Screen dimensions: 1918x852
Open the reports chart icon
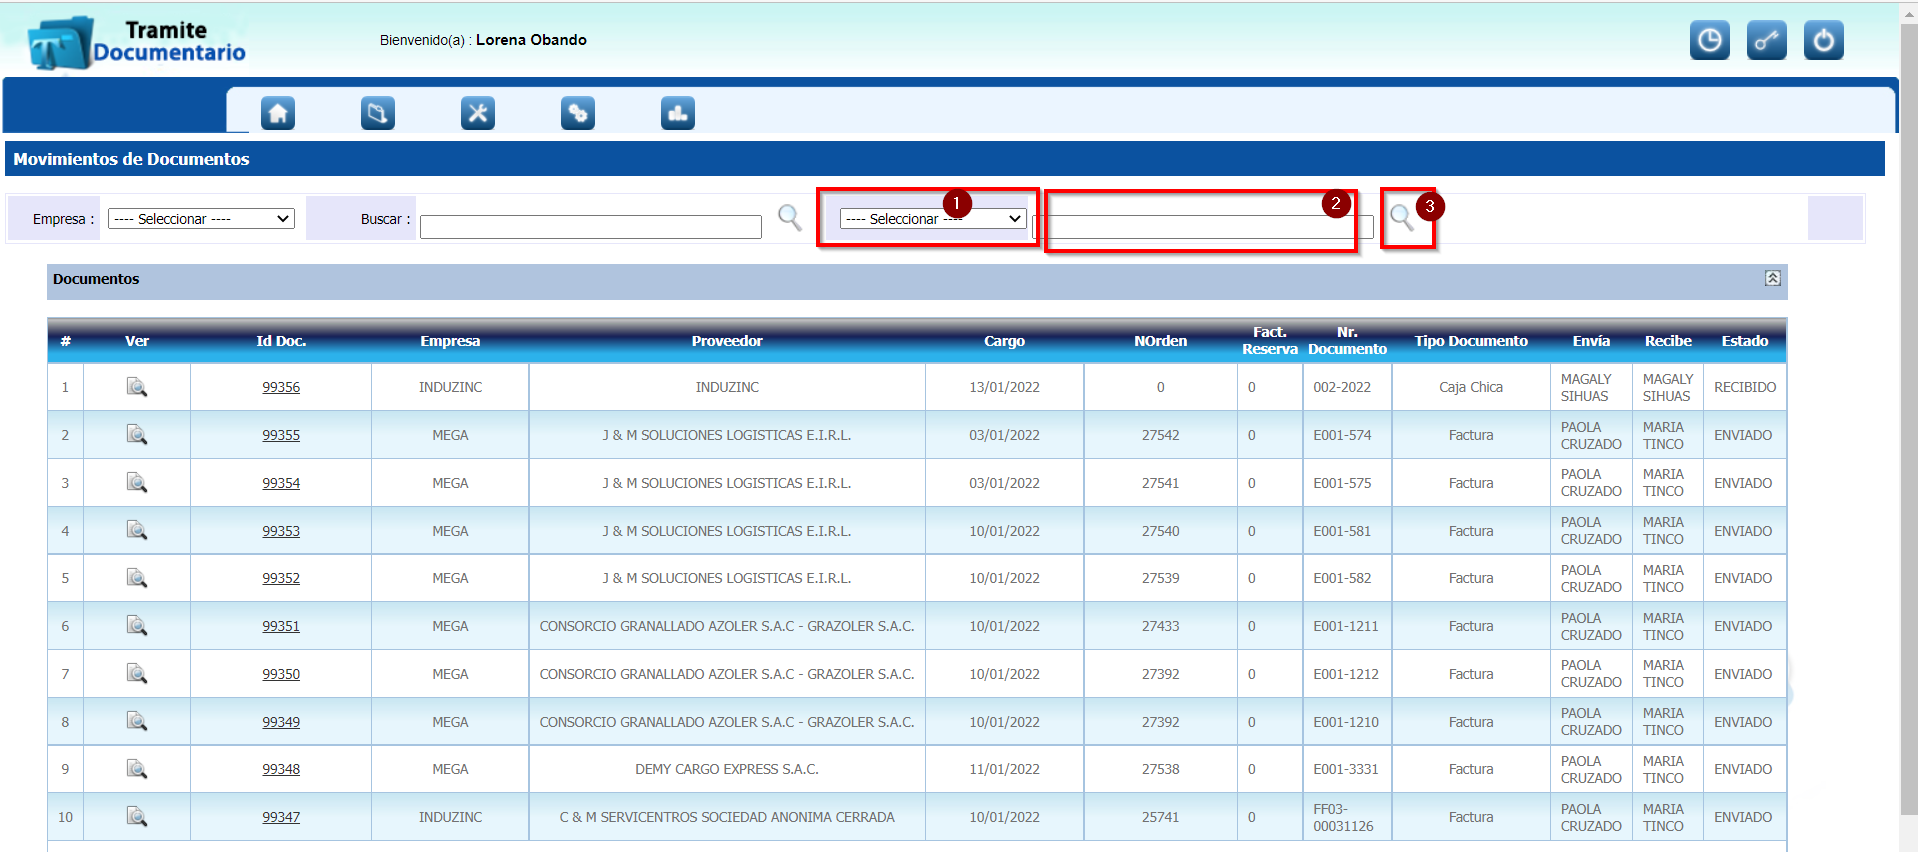click(x=678, y=113)
